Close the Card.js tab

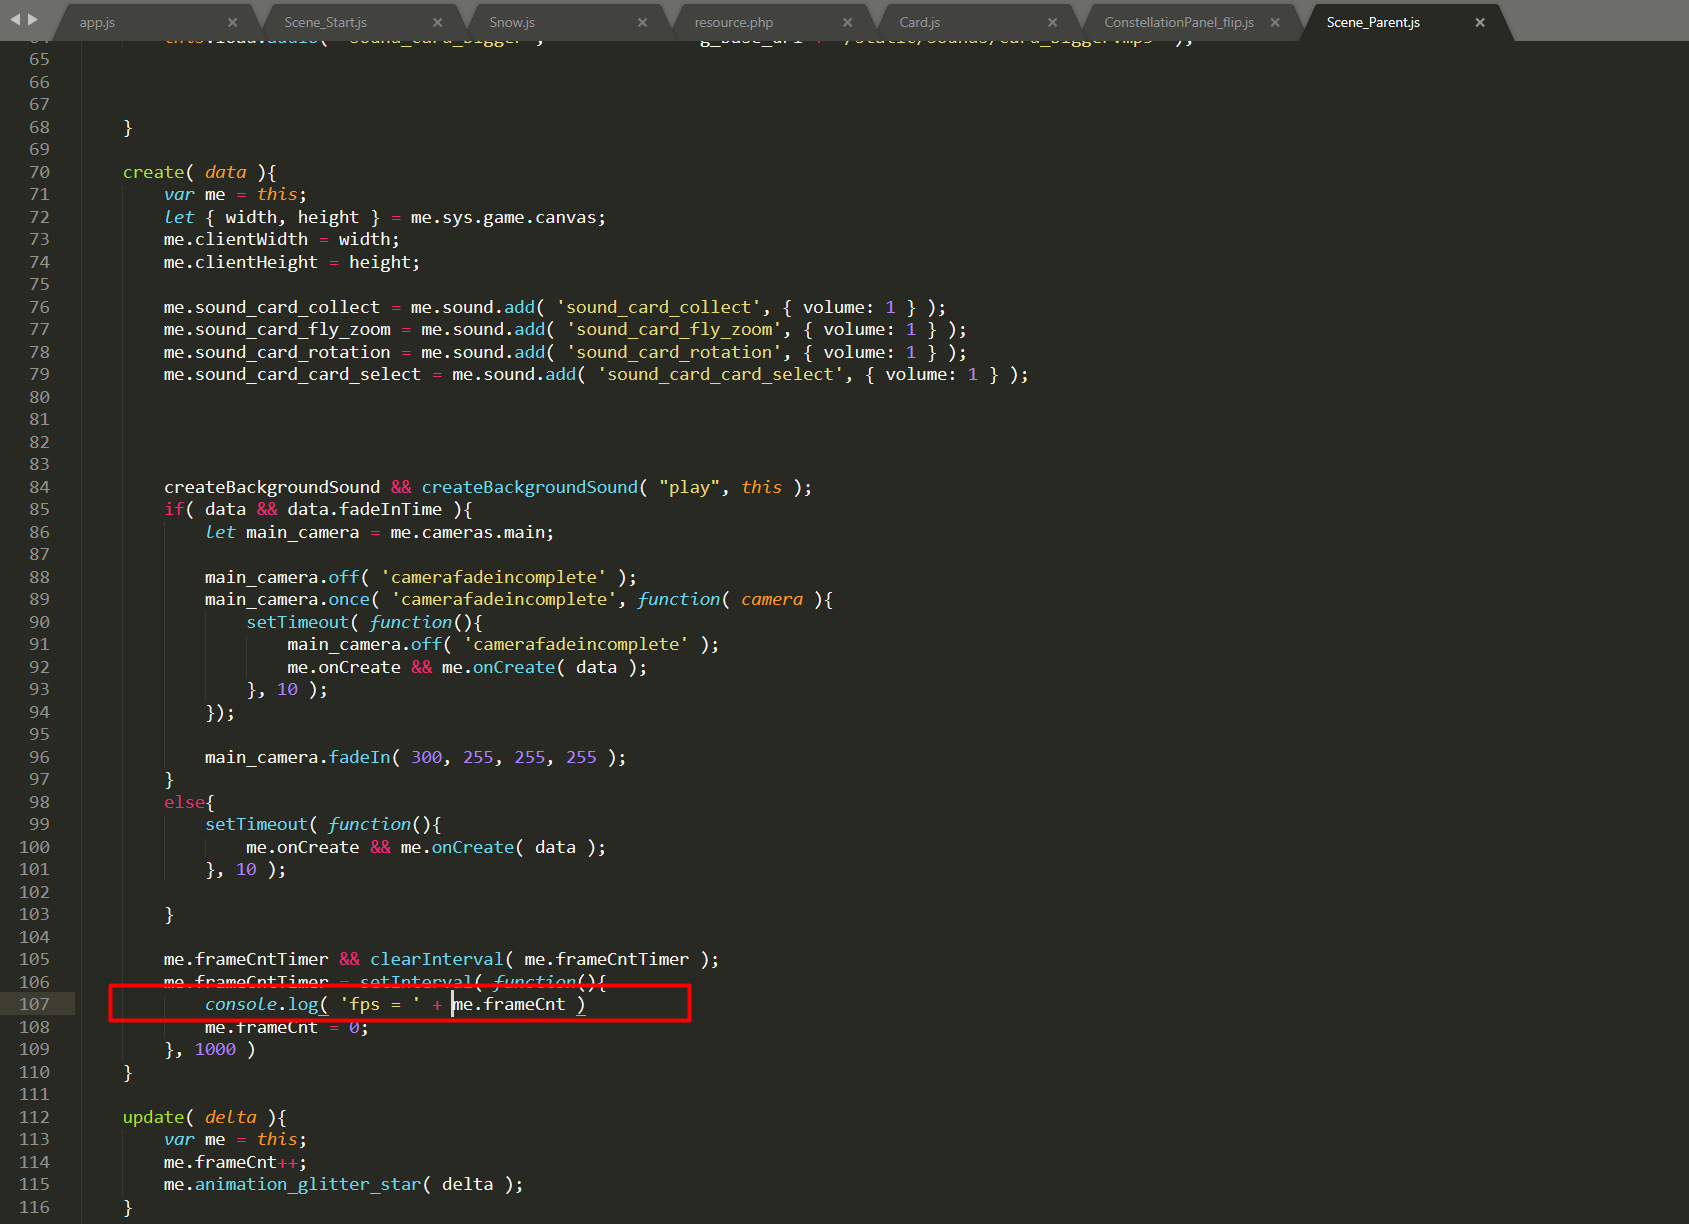click(1053, 22)
